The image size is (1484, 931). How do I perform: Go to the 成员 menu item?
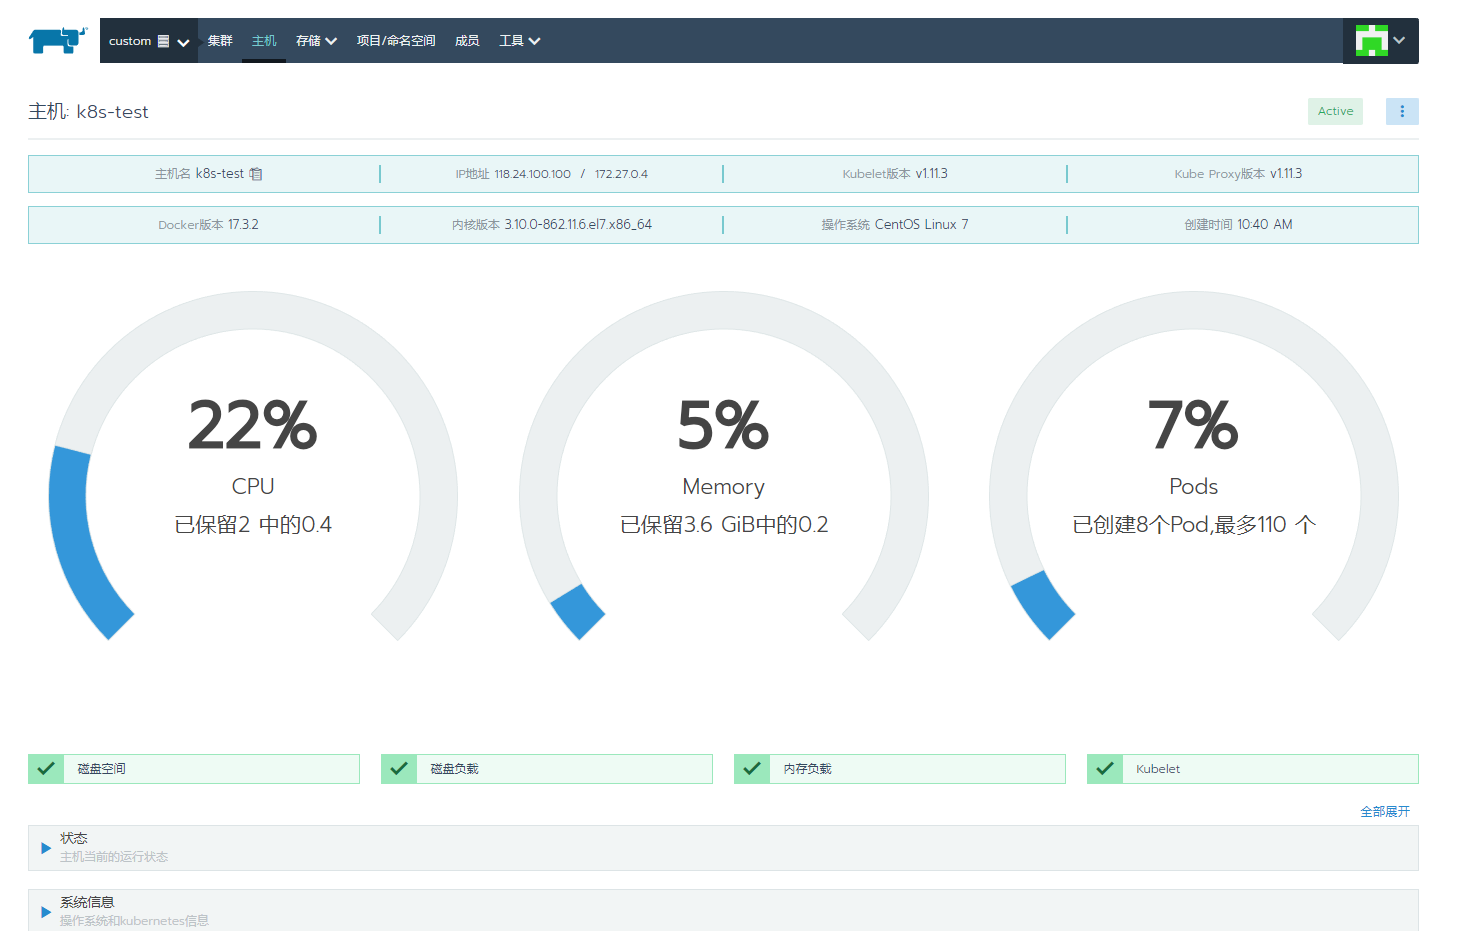coord(467,41)
